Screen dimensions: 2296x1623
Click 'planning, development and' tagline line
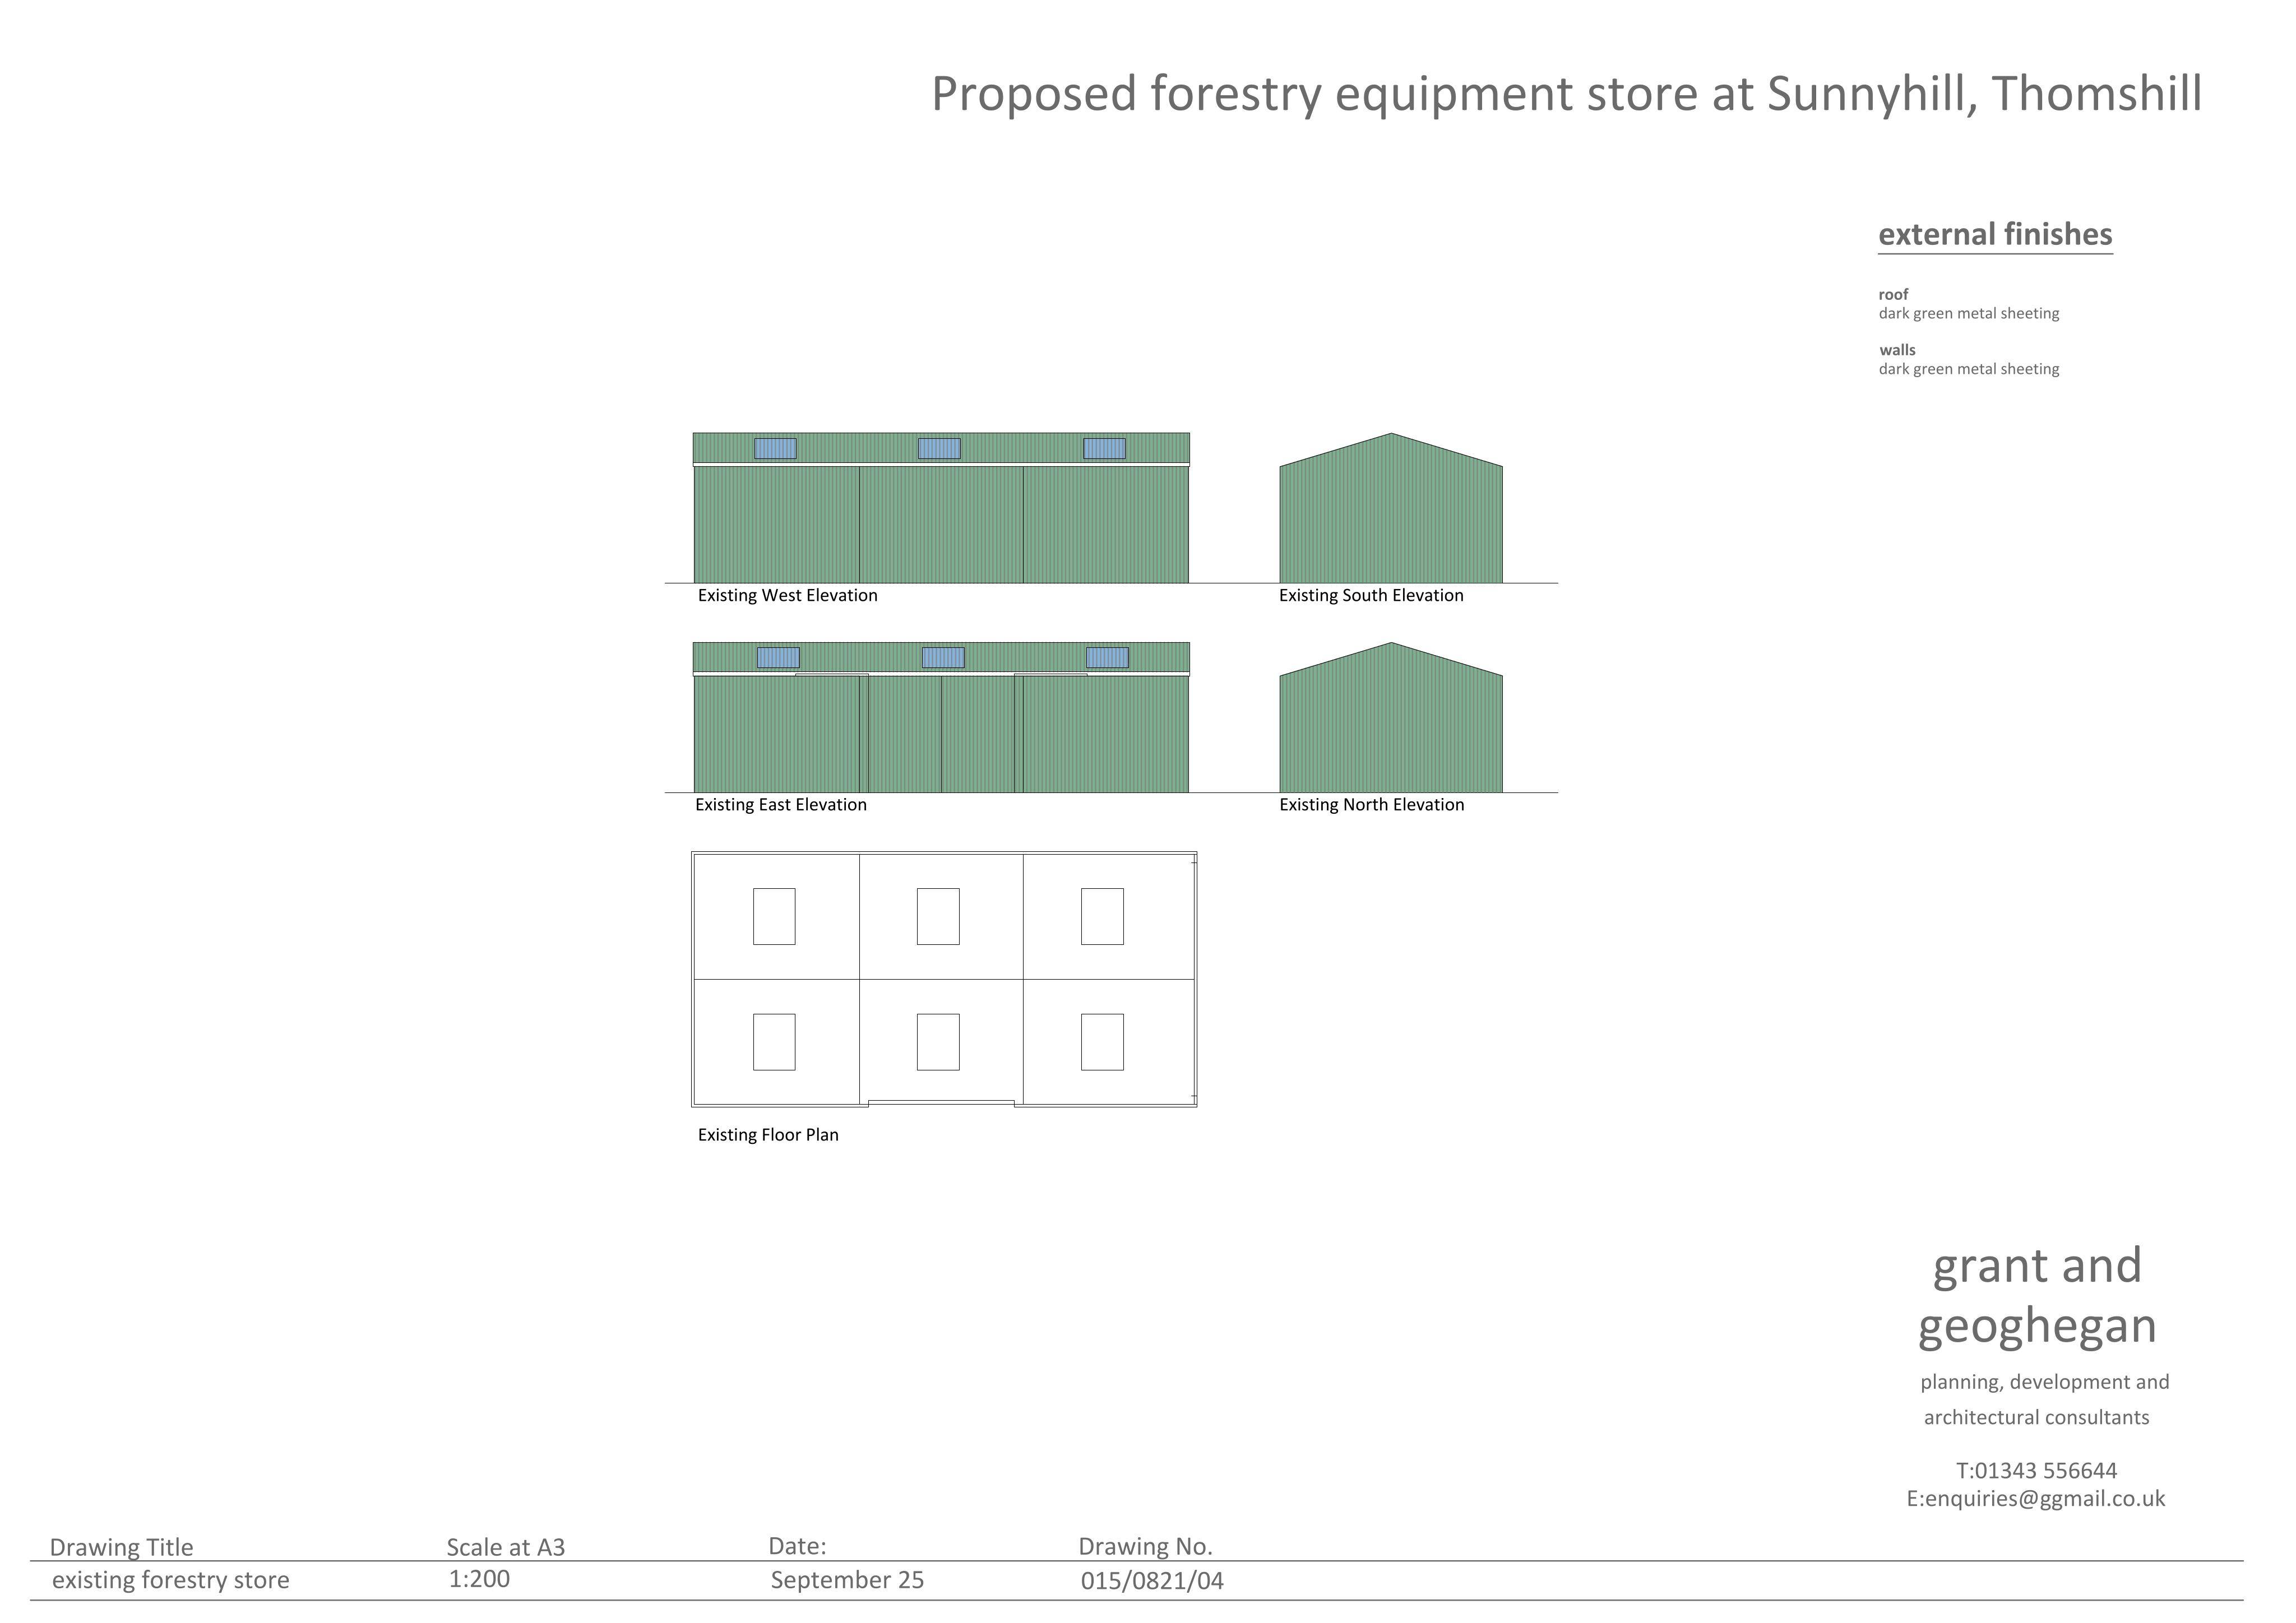2044,1382
